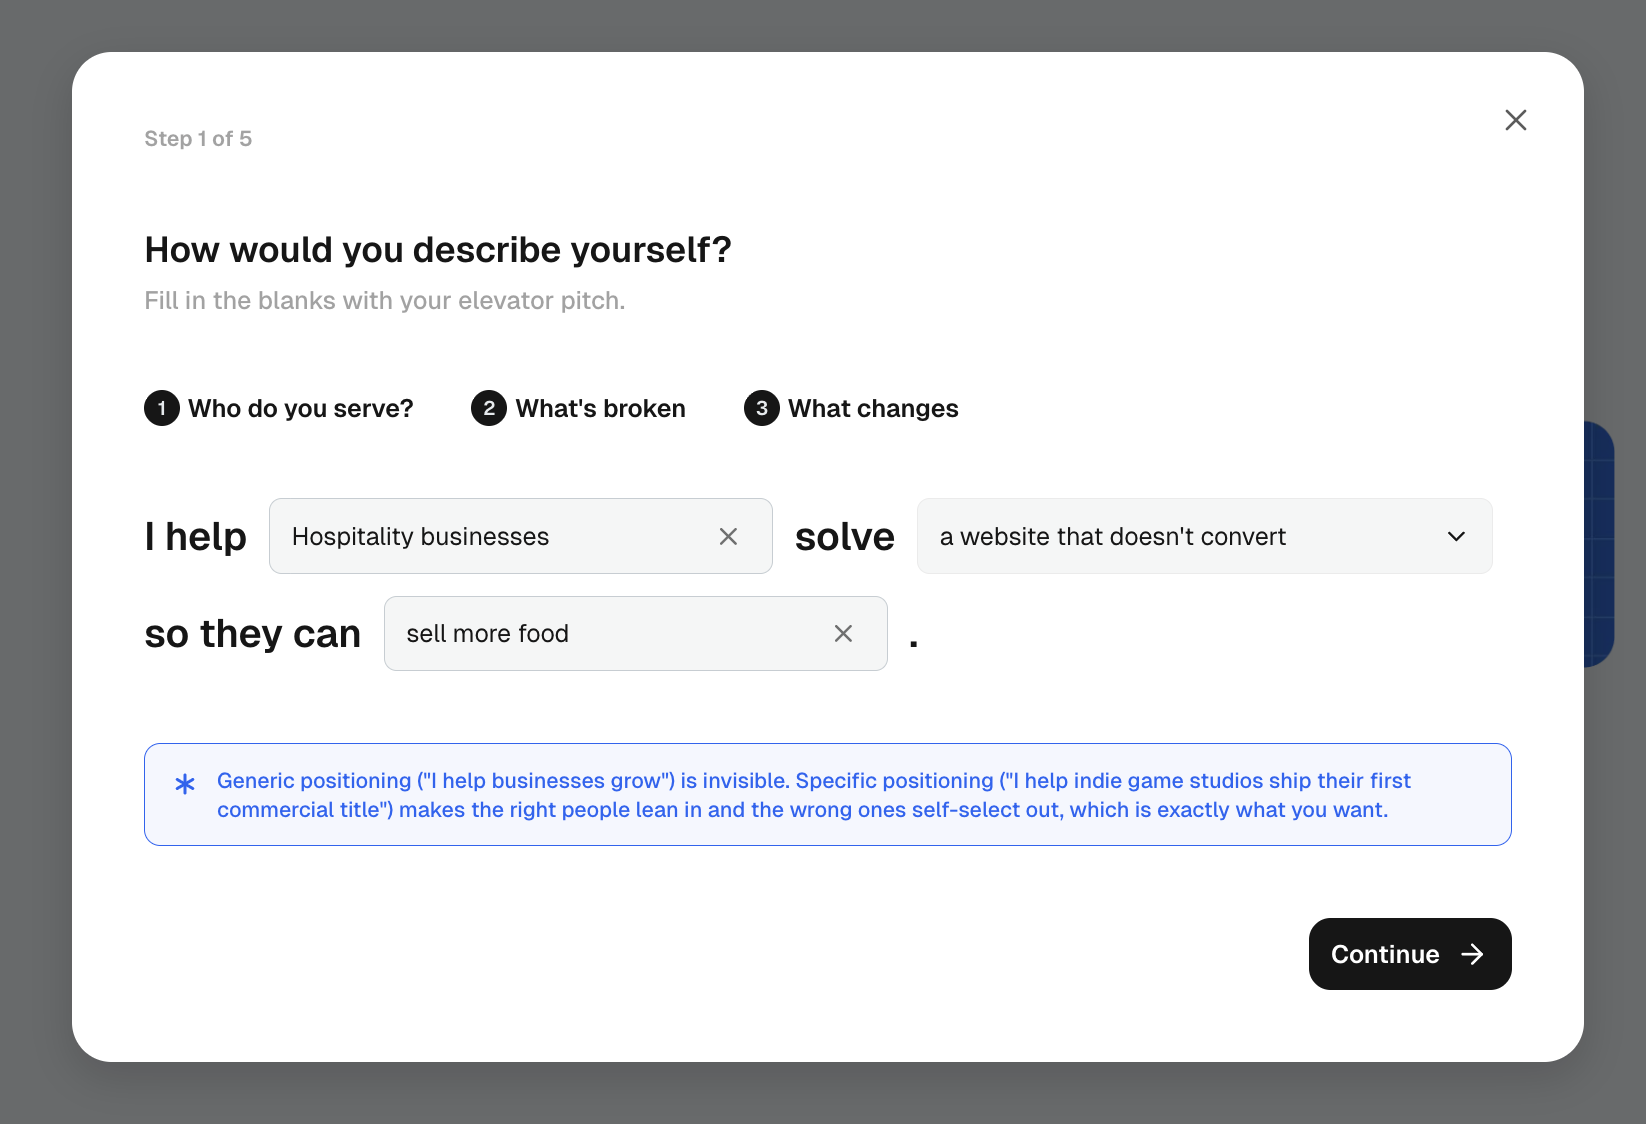The image size is (1646, 1124).
Task: Select the What changes step
Action: pyautogui.click(x=851, y=408)
